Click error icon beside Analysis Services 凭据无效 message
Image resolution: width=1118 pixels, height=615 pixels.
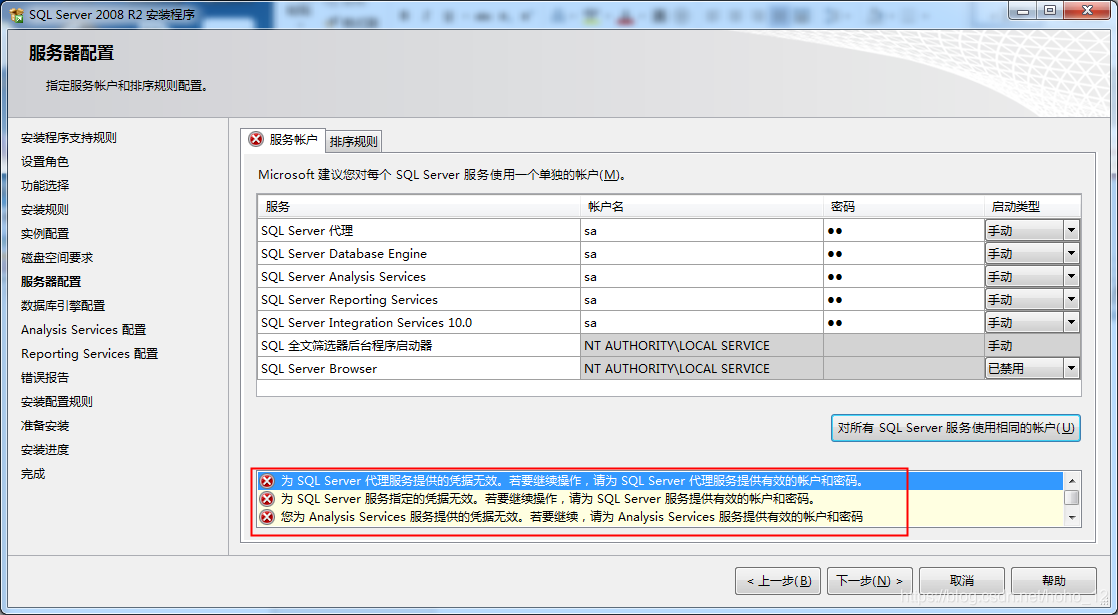(267, 516)
